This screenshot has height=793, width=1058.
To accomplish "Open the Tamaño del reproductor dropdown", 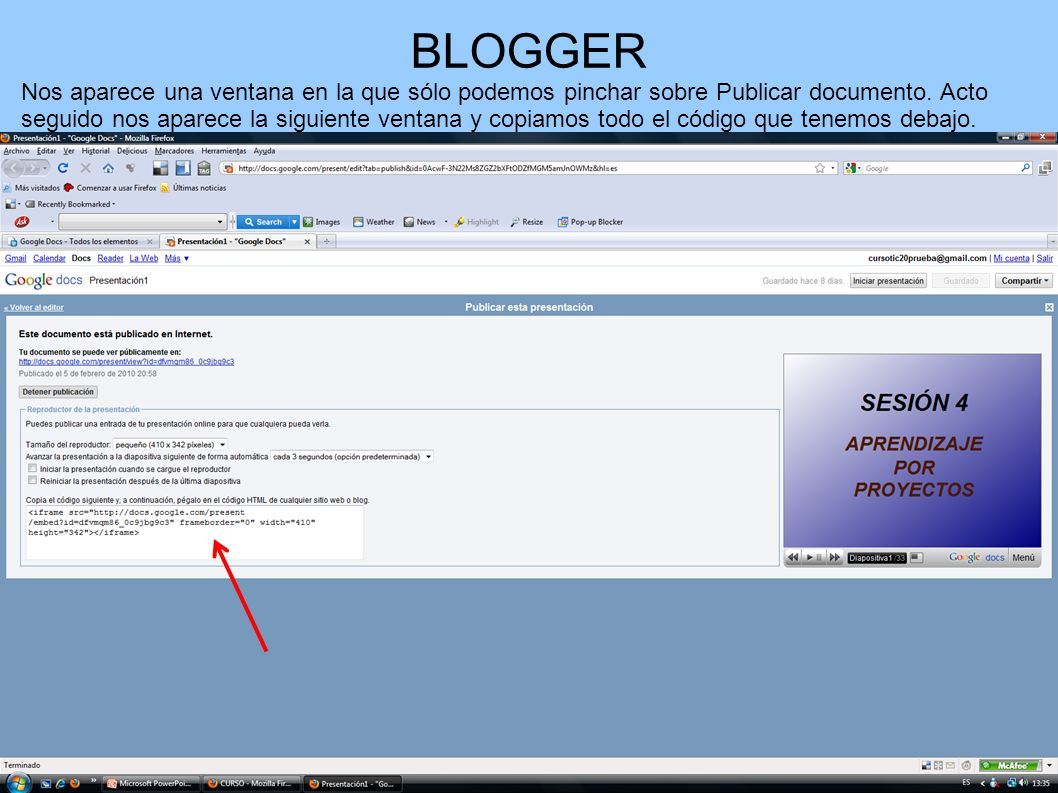I will click(x=170, y=445).
